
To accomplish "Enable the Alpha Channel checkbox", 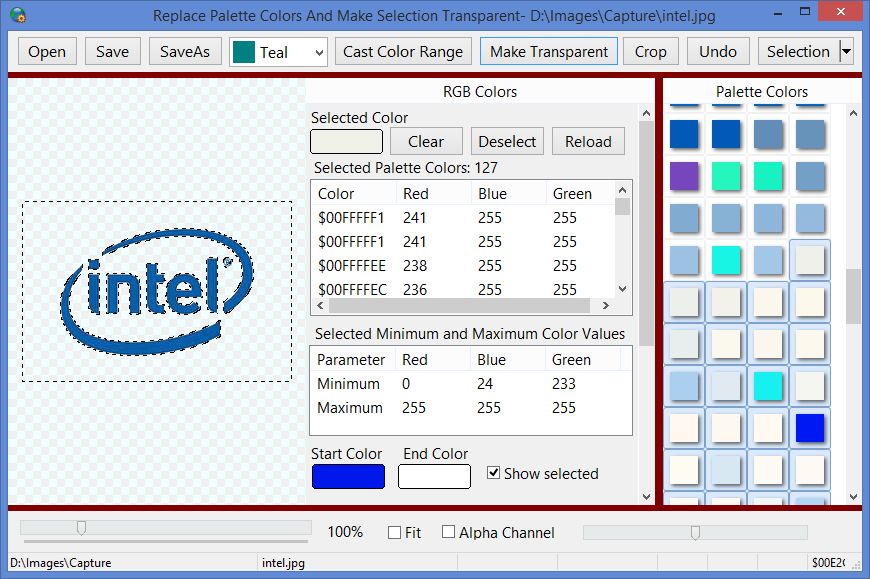I will point(448,532).
